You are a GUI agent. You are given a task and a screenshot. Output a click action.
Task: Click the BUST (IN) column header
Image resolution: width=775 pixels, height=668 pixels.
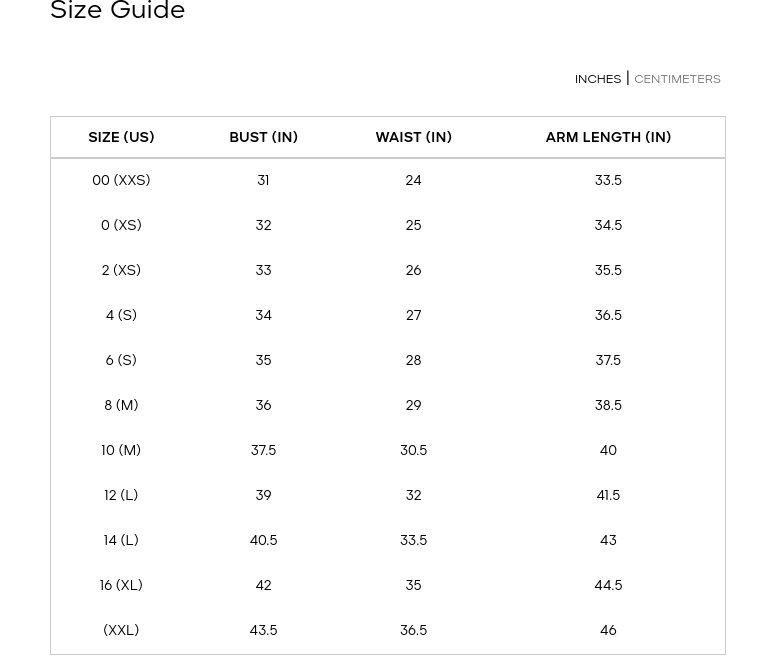coord(263,137)
